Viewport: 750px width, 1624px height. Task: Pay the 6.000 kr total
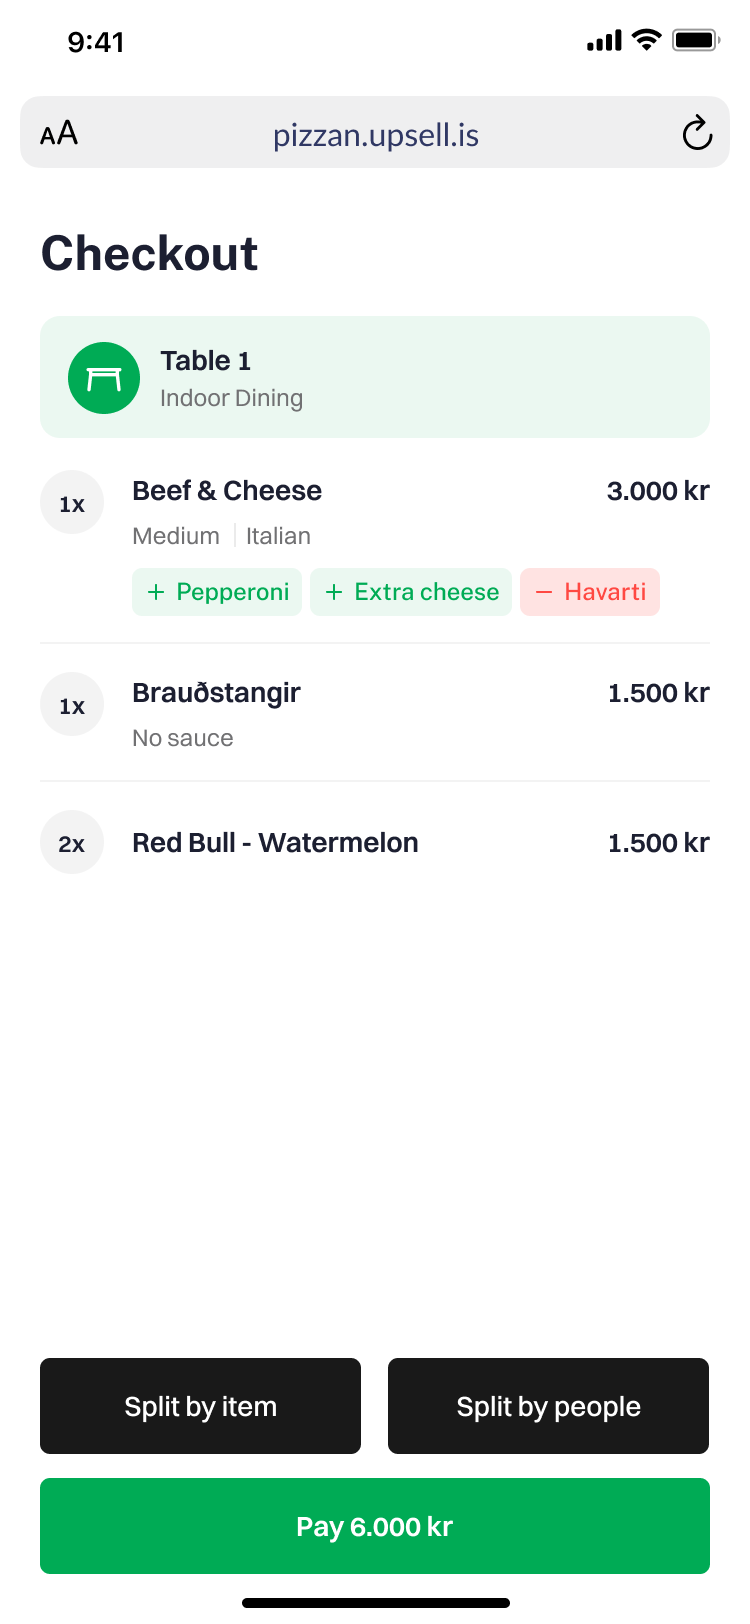(x=375, y=1526)
